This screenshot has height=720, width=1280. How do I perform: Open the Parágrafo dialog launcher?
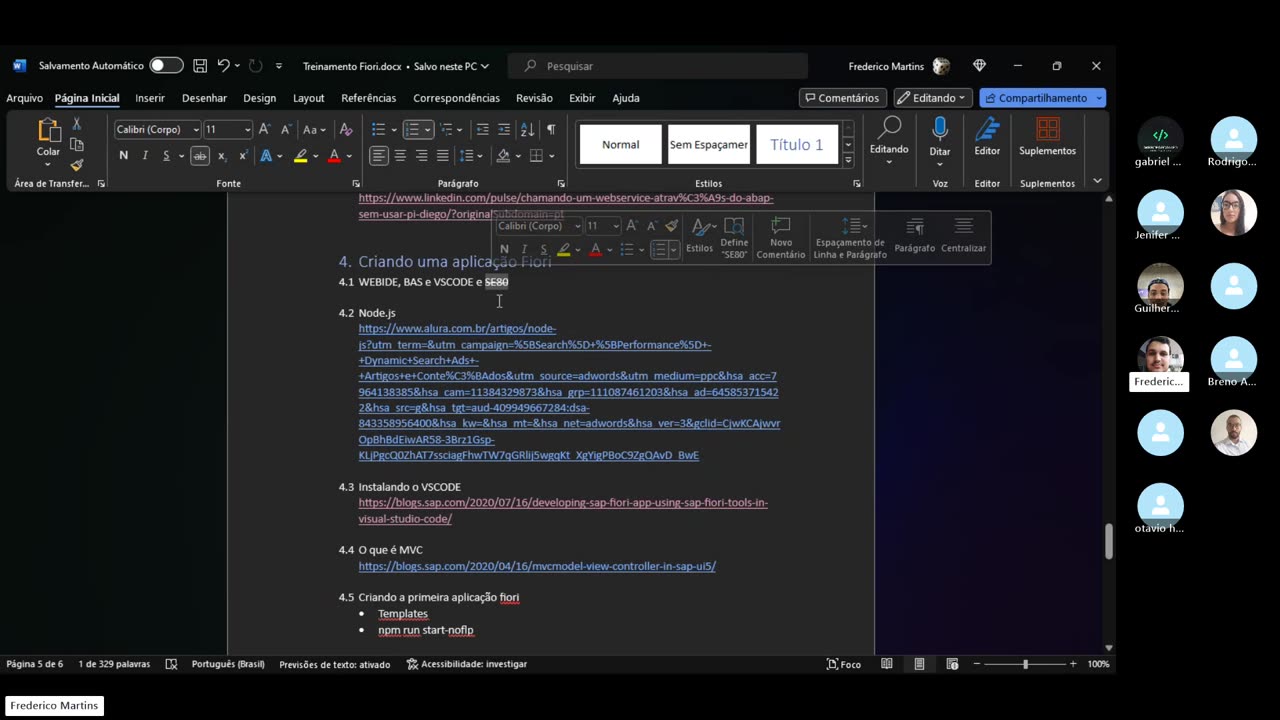pyautogui.click(x=561, y=184)
